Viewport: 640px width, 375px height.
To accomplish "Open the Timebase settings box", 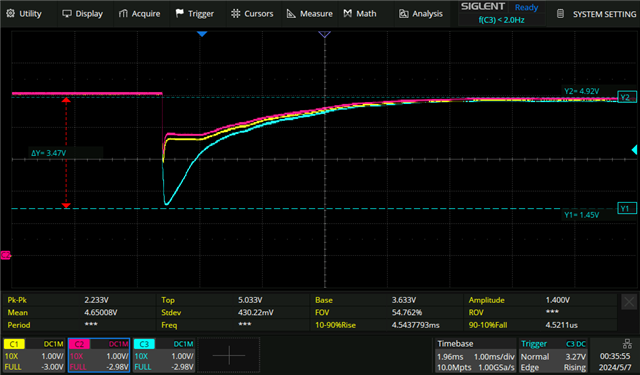I will [475, 355].
